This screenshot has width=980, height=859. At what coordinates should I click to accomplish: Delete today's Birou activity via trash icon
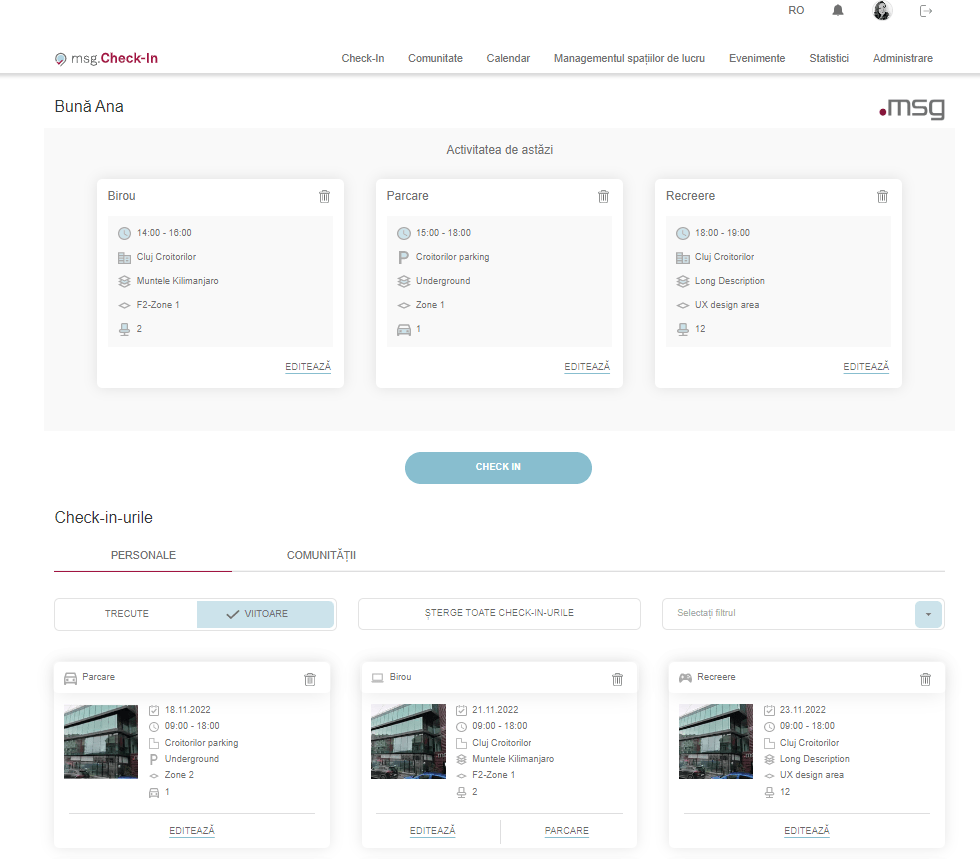click(324, 197)
